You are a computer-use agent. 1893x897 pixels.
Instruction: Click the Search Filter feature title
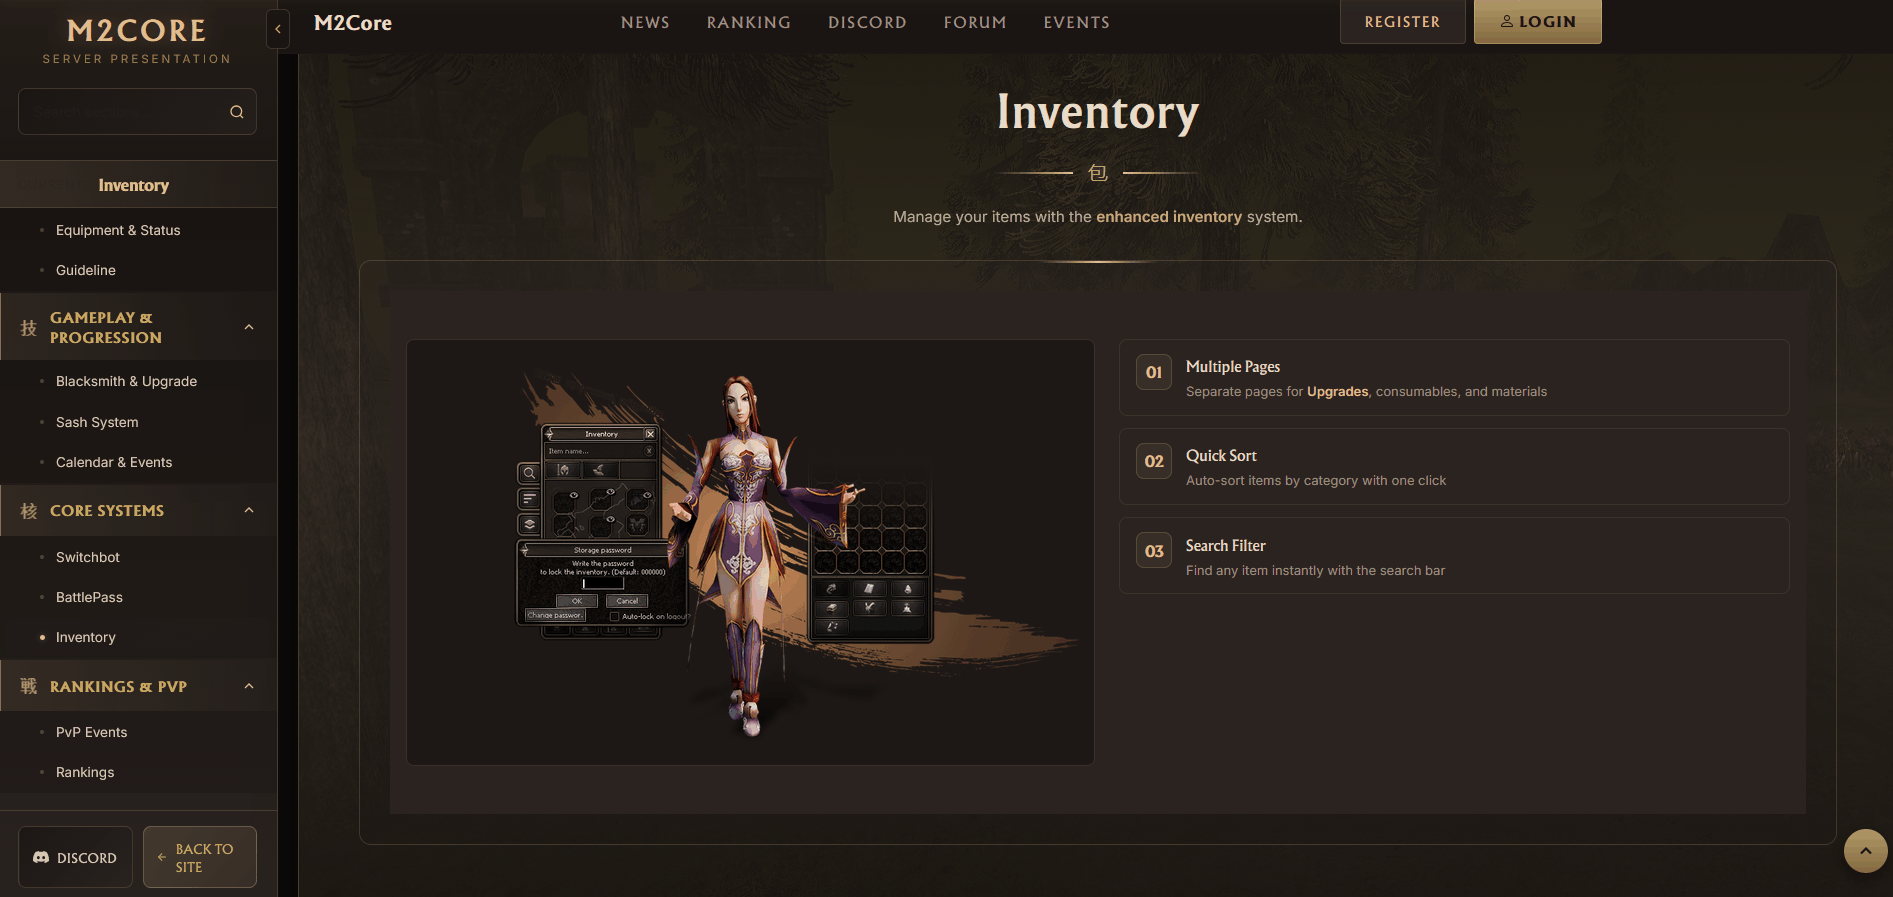[1226, 546]
